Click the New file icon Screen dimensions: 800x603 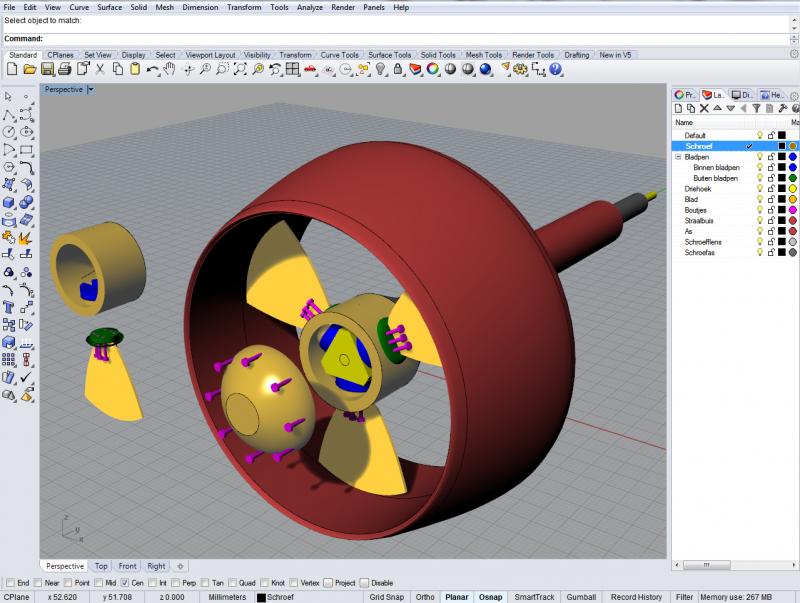point(12,69)
